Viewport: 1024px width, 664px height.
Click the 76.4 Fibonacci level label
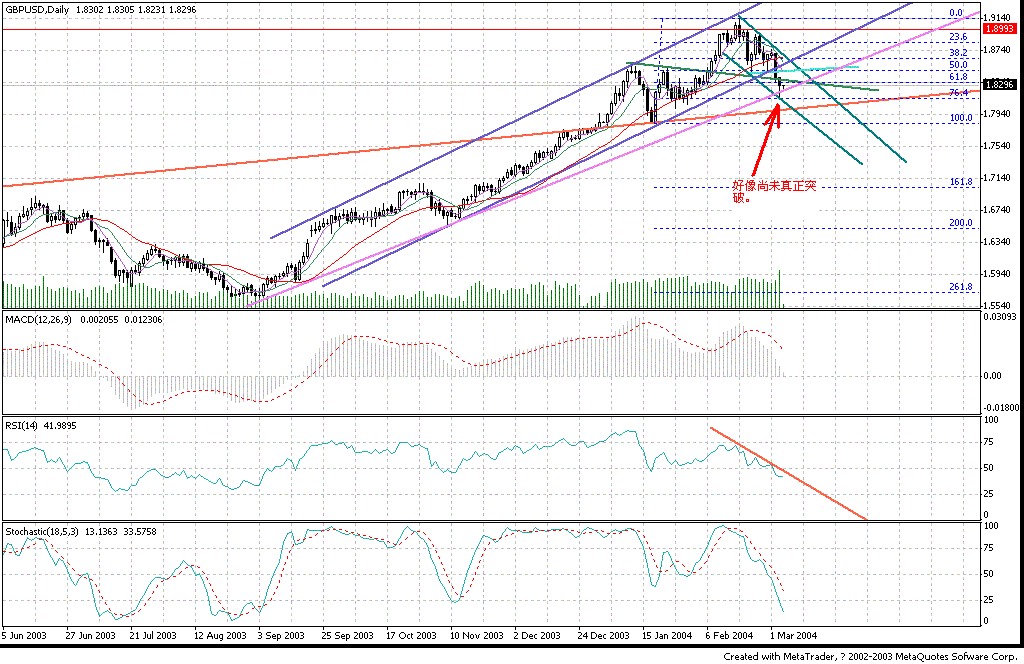coord(958,93)
